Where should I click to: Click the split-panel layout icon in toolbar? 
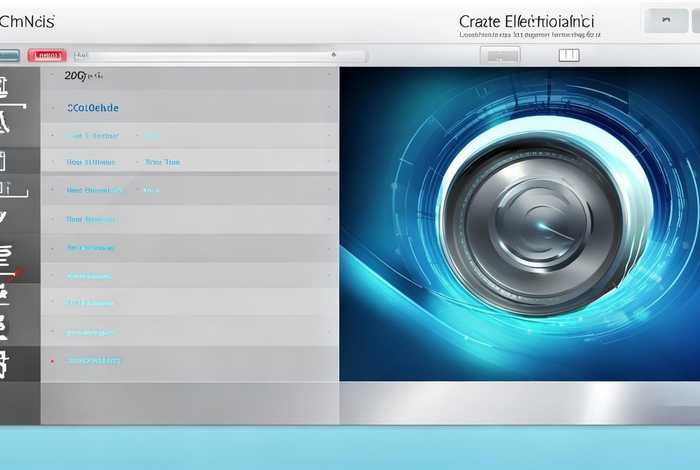(568, 56)
